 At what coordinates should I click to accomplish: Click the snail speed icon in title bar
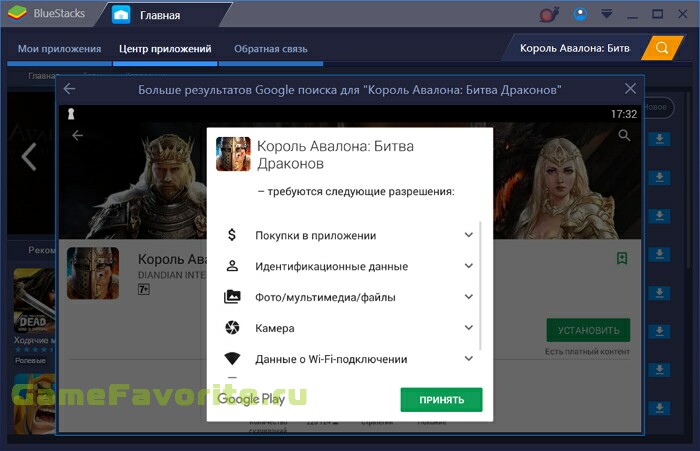point(549,14)
